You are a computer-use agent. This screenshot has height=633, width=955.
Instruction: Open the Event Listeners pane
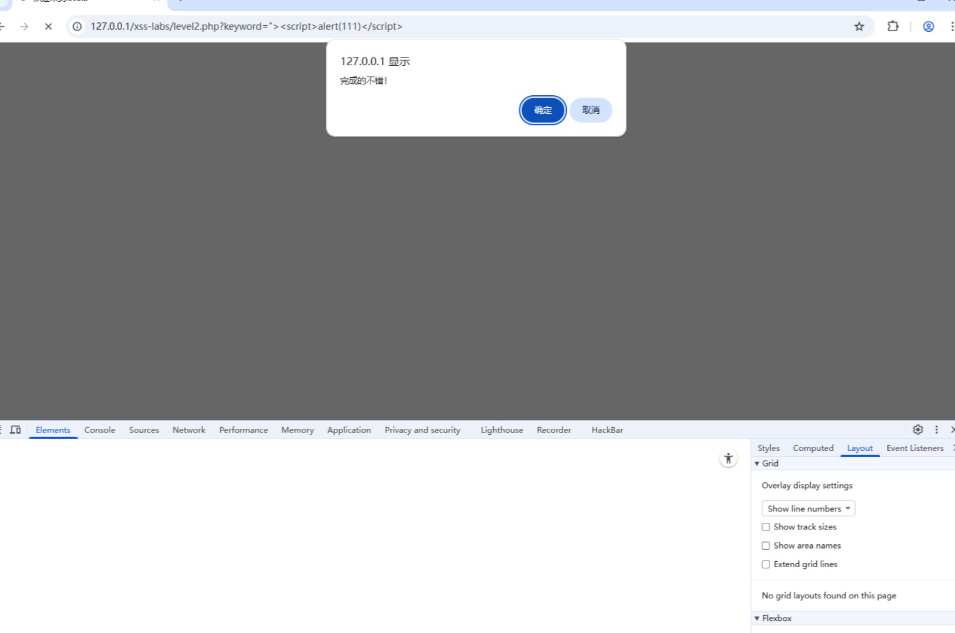point(915,448)
